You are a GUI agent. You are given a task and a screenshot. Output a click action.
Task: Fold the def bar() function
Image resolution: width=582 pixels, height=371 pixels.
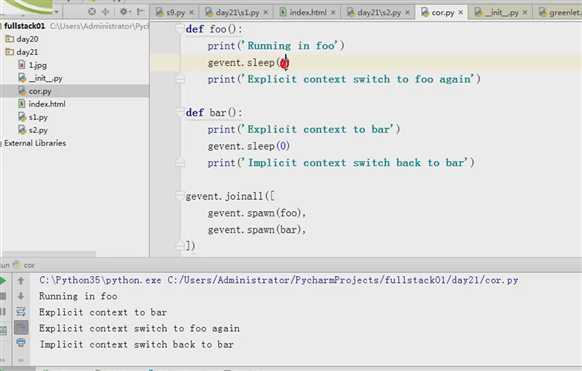point(180,112)
